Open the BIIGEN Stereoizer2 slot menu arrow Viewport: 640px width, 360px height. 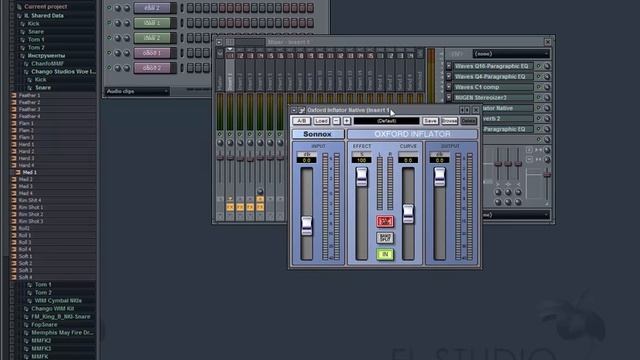pyautogui.click(x=449, y=98)
